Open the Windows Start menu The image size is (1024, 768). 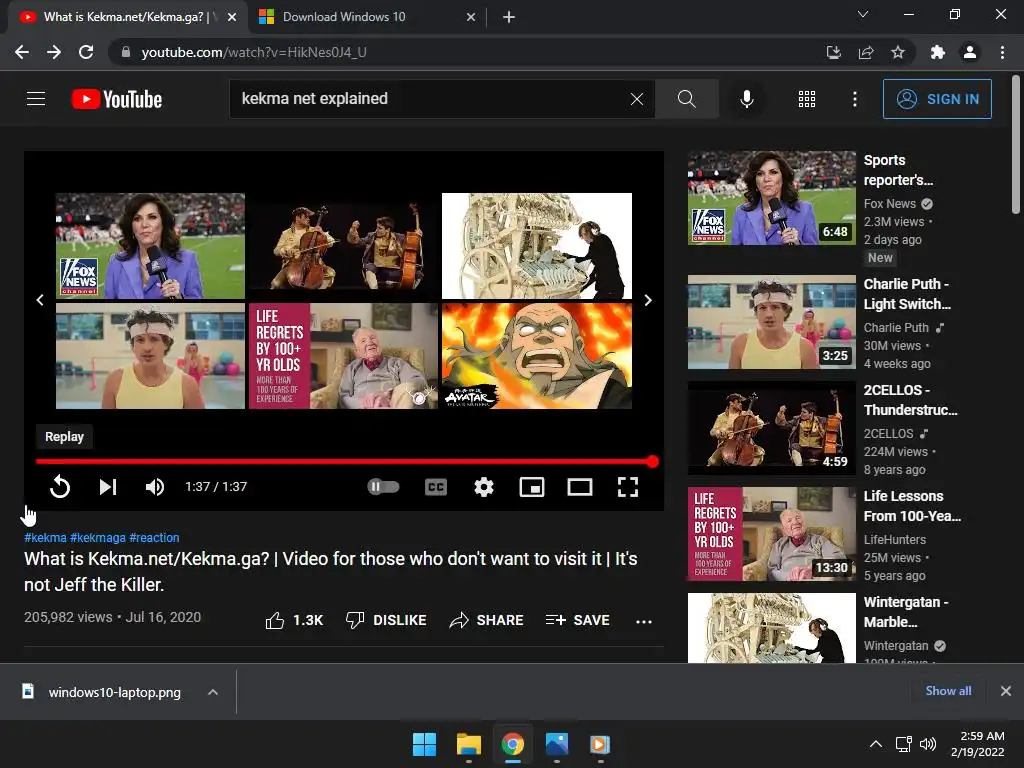point(424,744)
